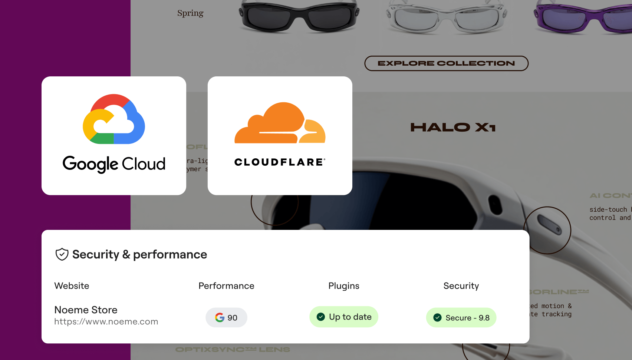Click the Website column header
This screenshot has width=632, height=360.
[72, 286]
